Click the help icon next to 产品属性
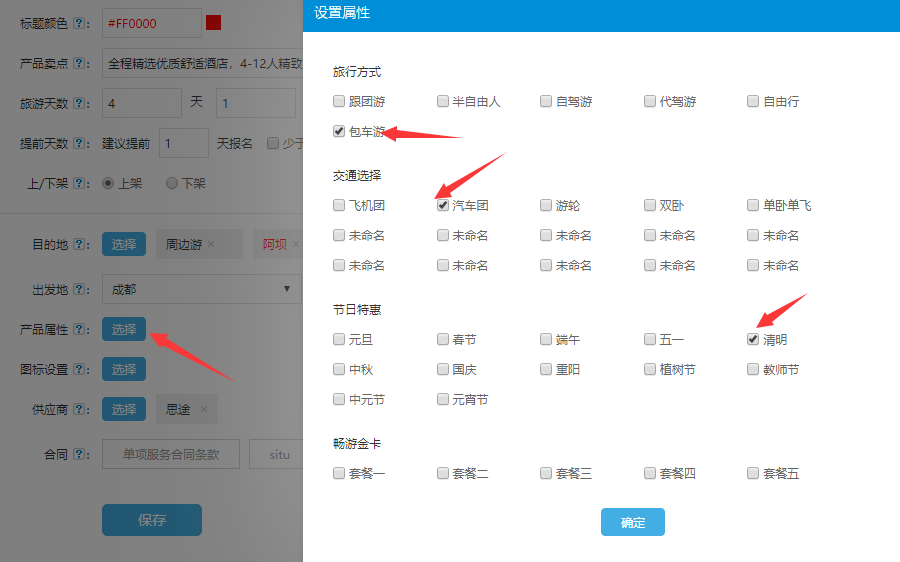900x562 pixels. [x=80, y=329]
